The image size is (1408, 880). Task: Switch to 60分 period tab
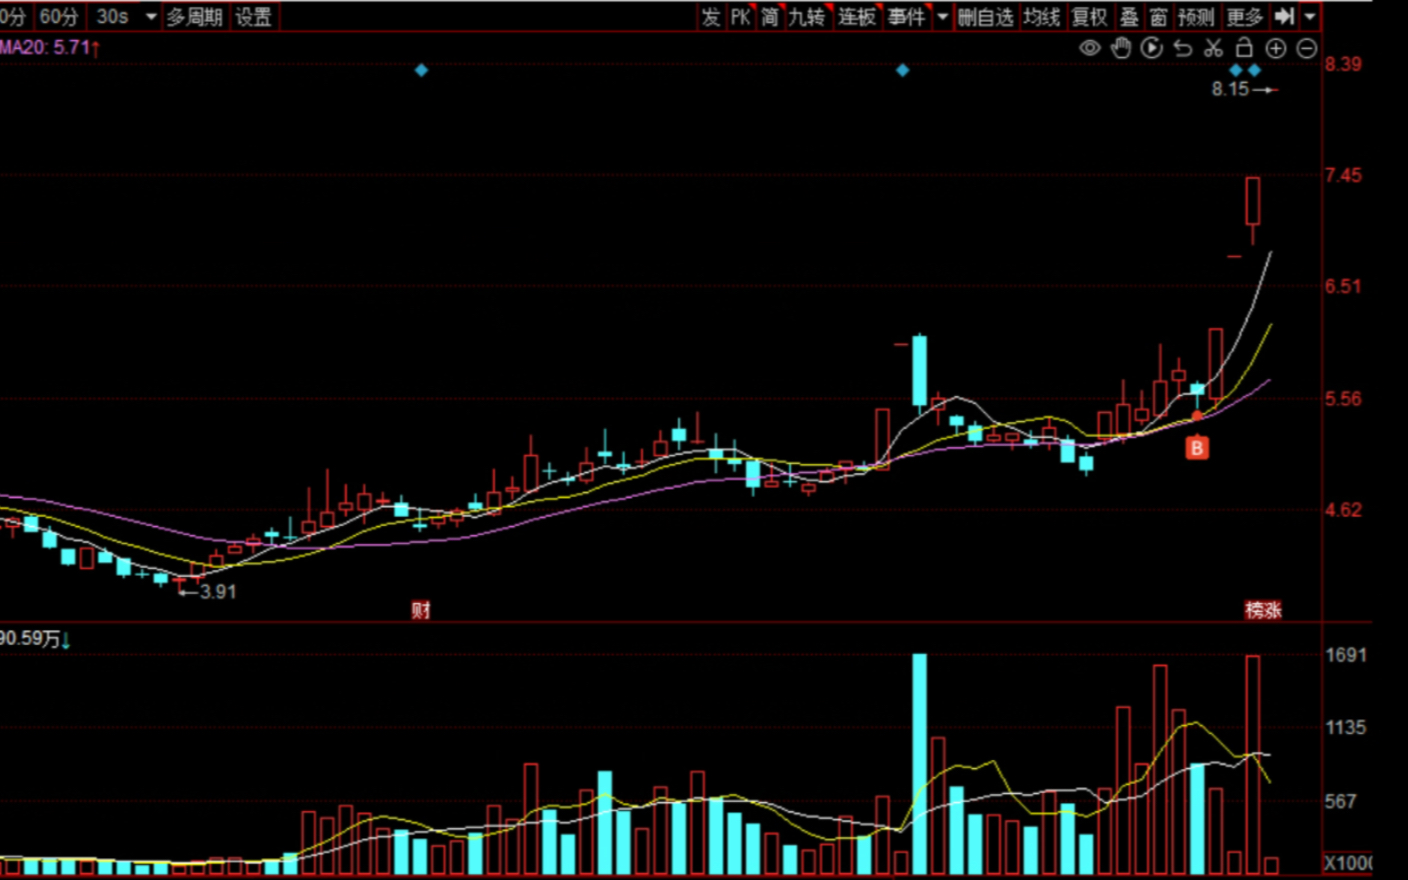pos(58,16)
